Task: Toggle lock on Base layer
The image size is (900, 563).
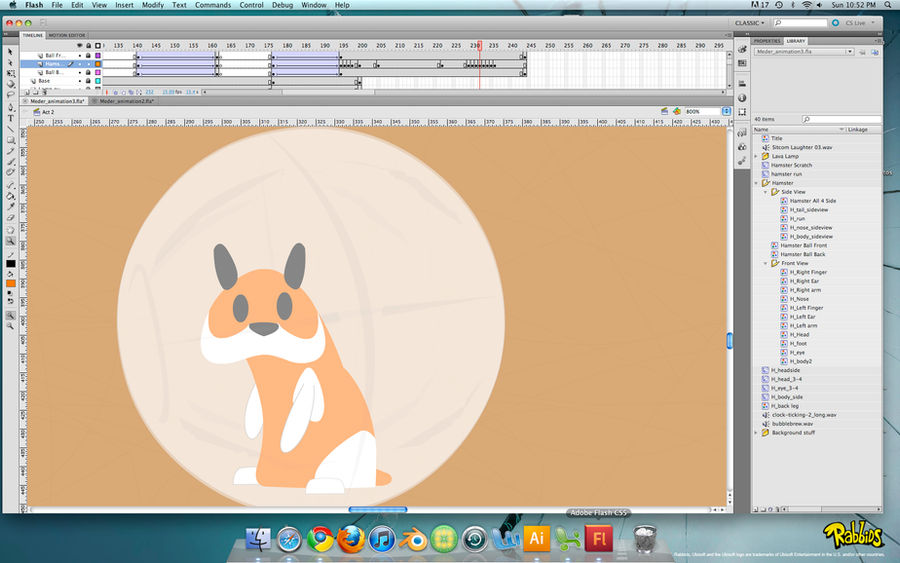Action: pyautogui.click(x=88, y=81)
